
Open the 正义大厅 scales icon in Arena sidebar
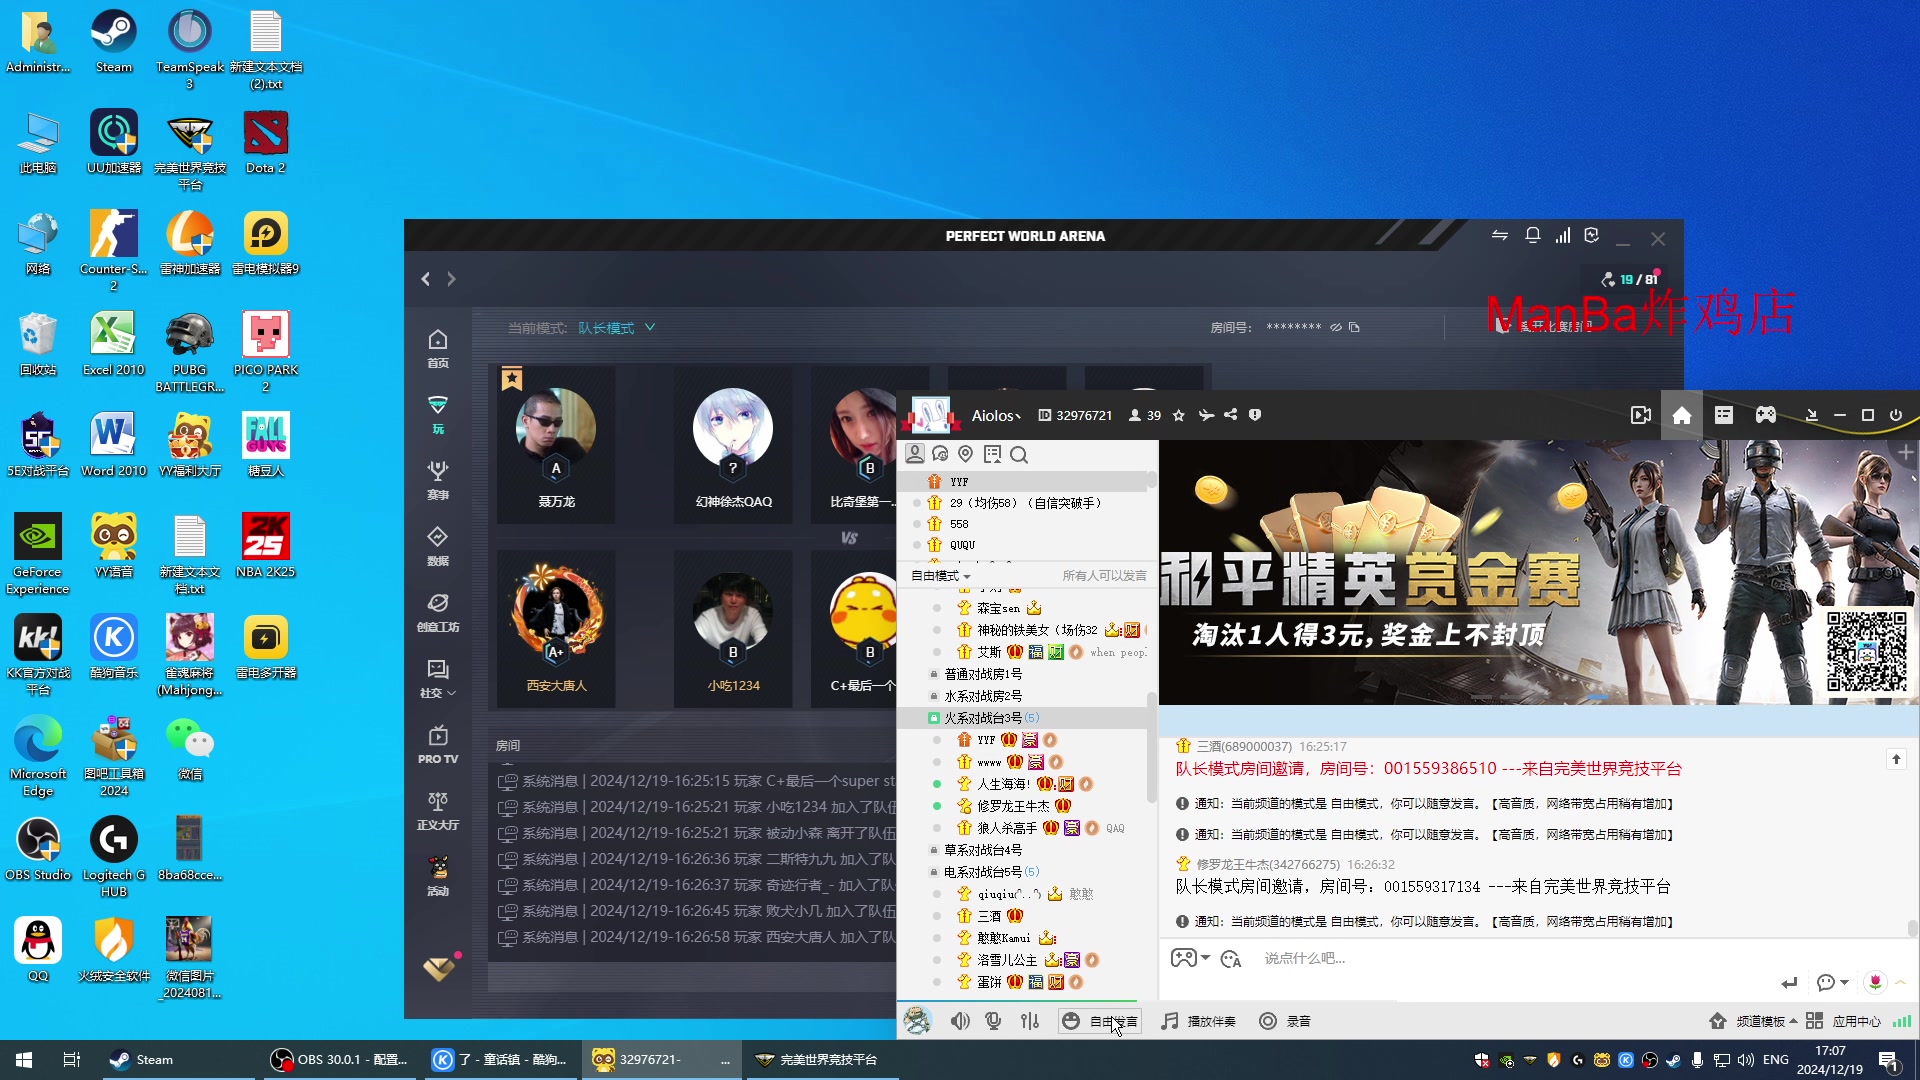[438, 811]
